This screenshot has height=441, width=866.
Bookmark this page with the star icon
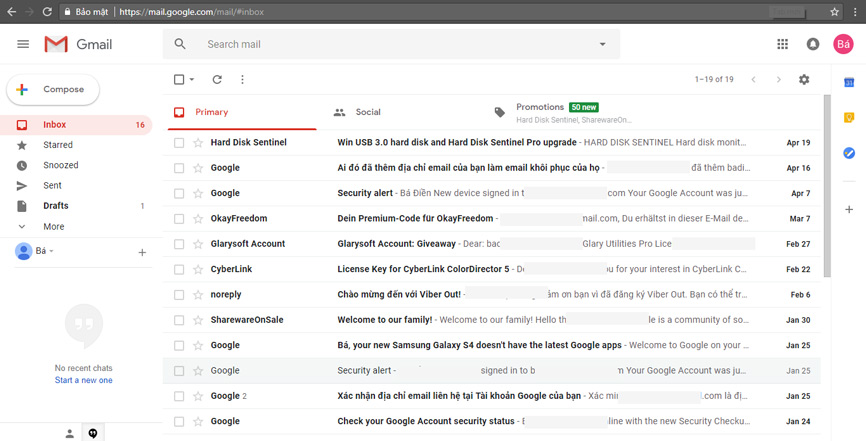point(835,12)
